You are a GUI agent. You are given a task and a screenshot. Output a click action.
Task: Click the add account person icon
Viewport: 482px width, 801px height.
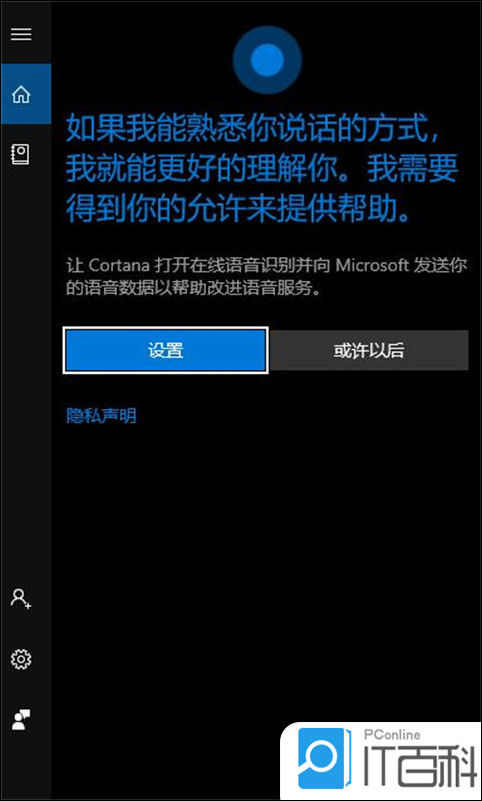click(21, 598)
